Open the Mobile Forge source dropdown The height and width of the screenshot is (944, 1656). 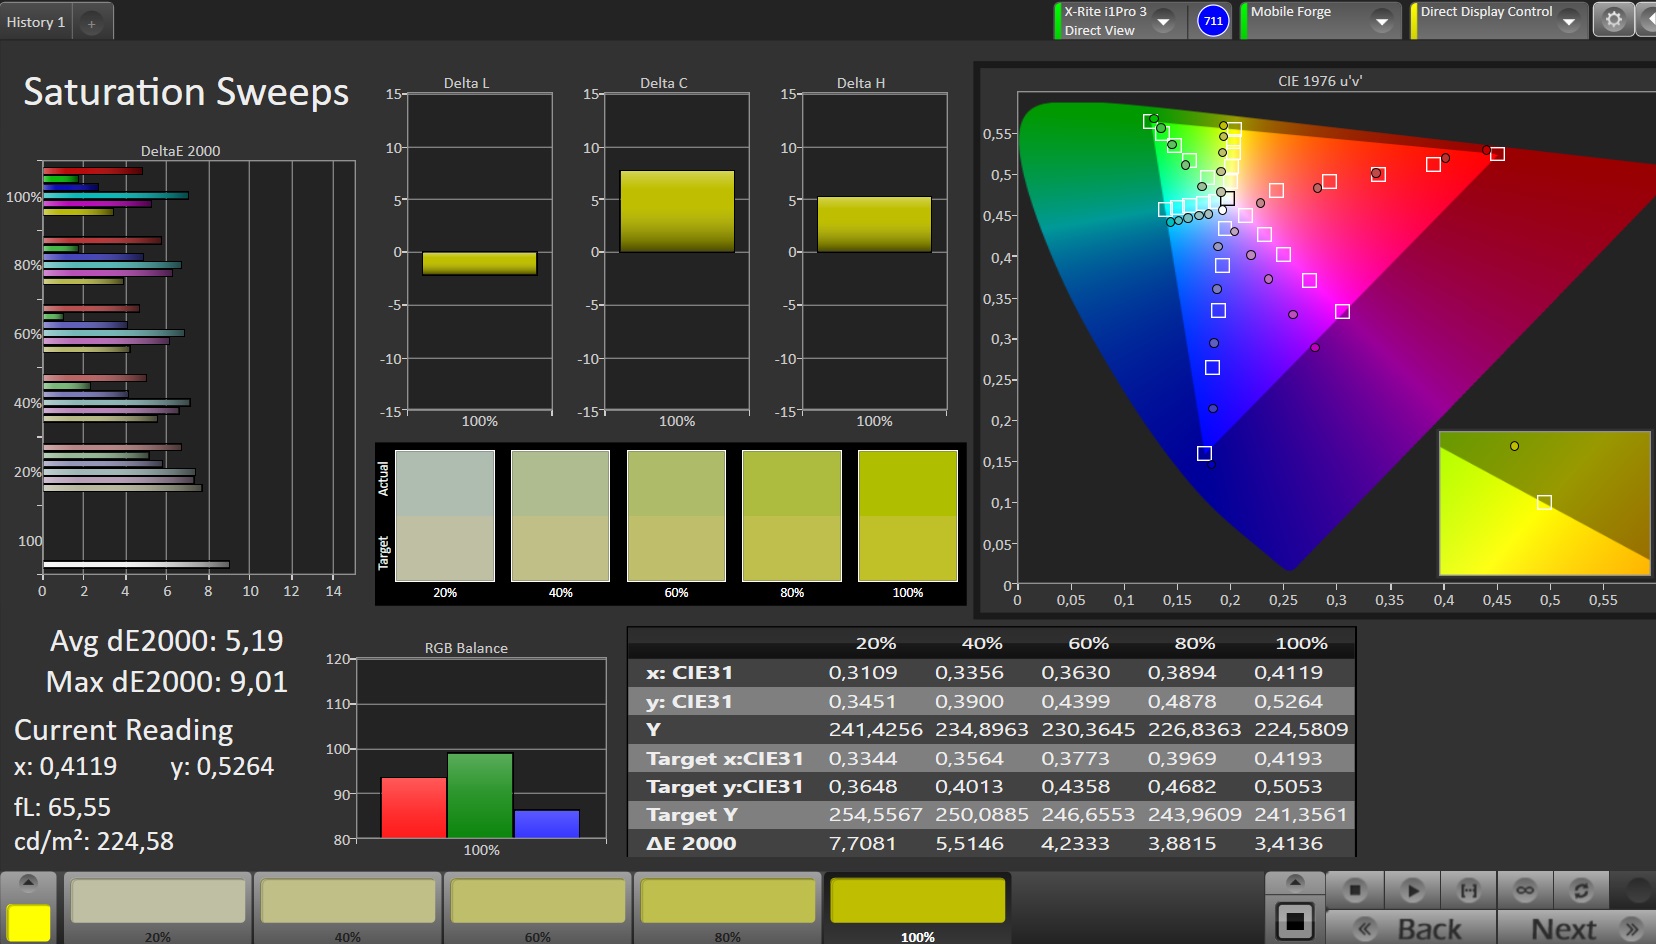[1382, 21]
